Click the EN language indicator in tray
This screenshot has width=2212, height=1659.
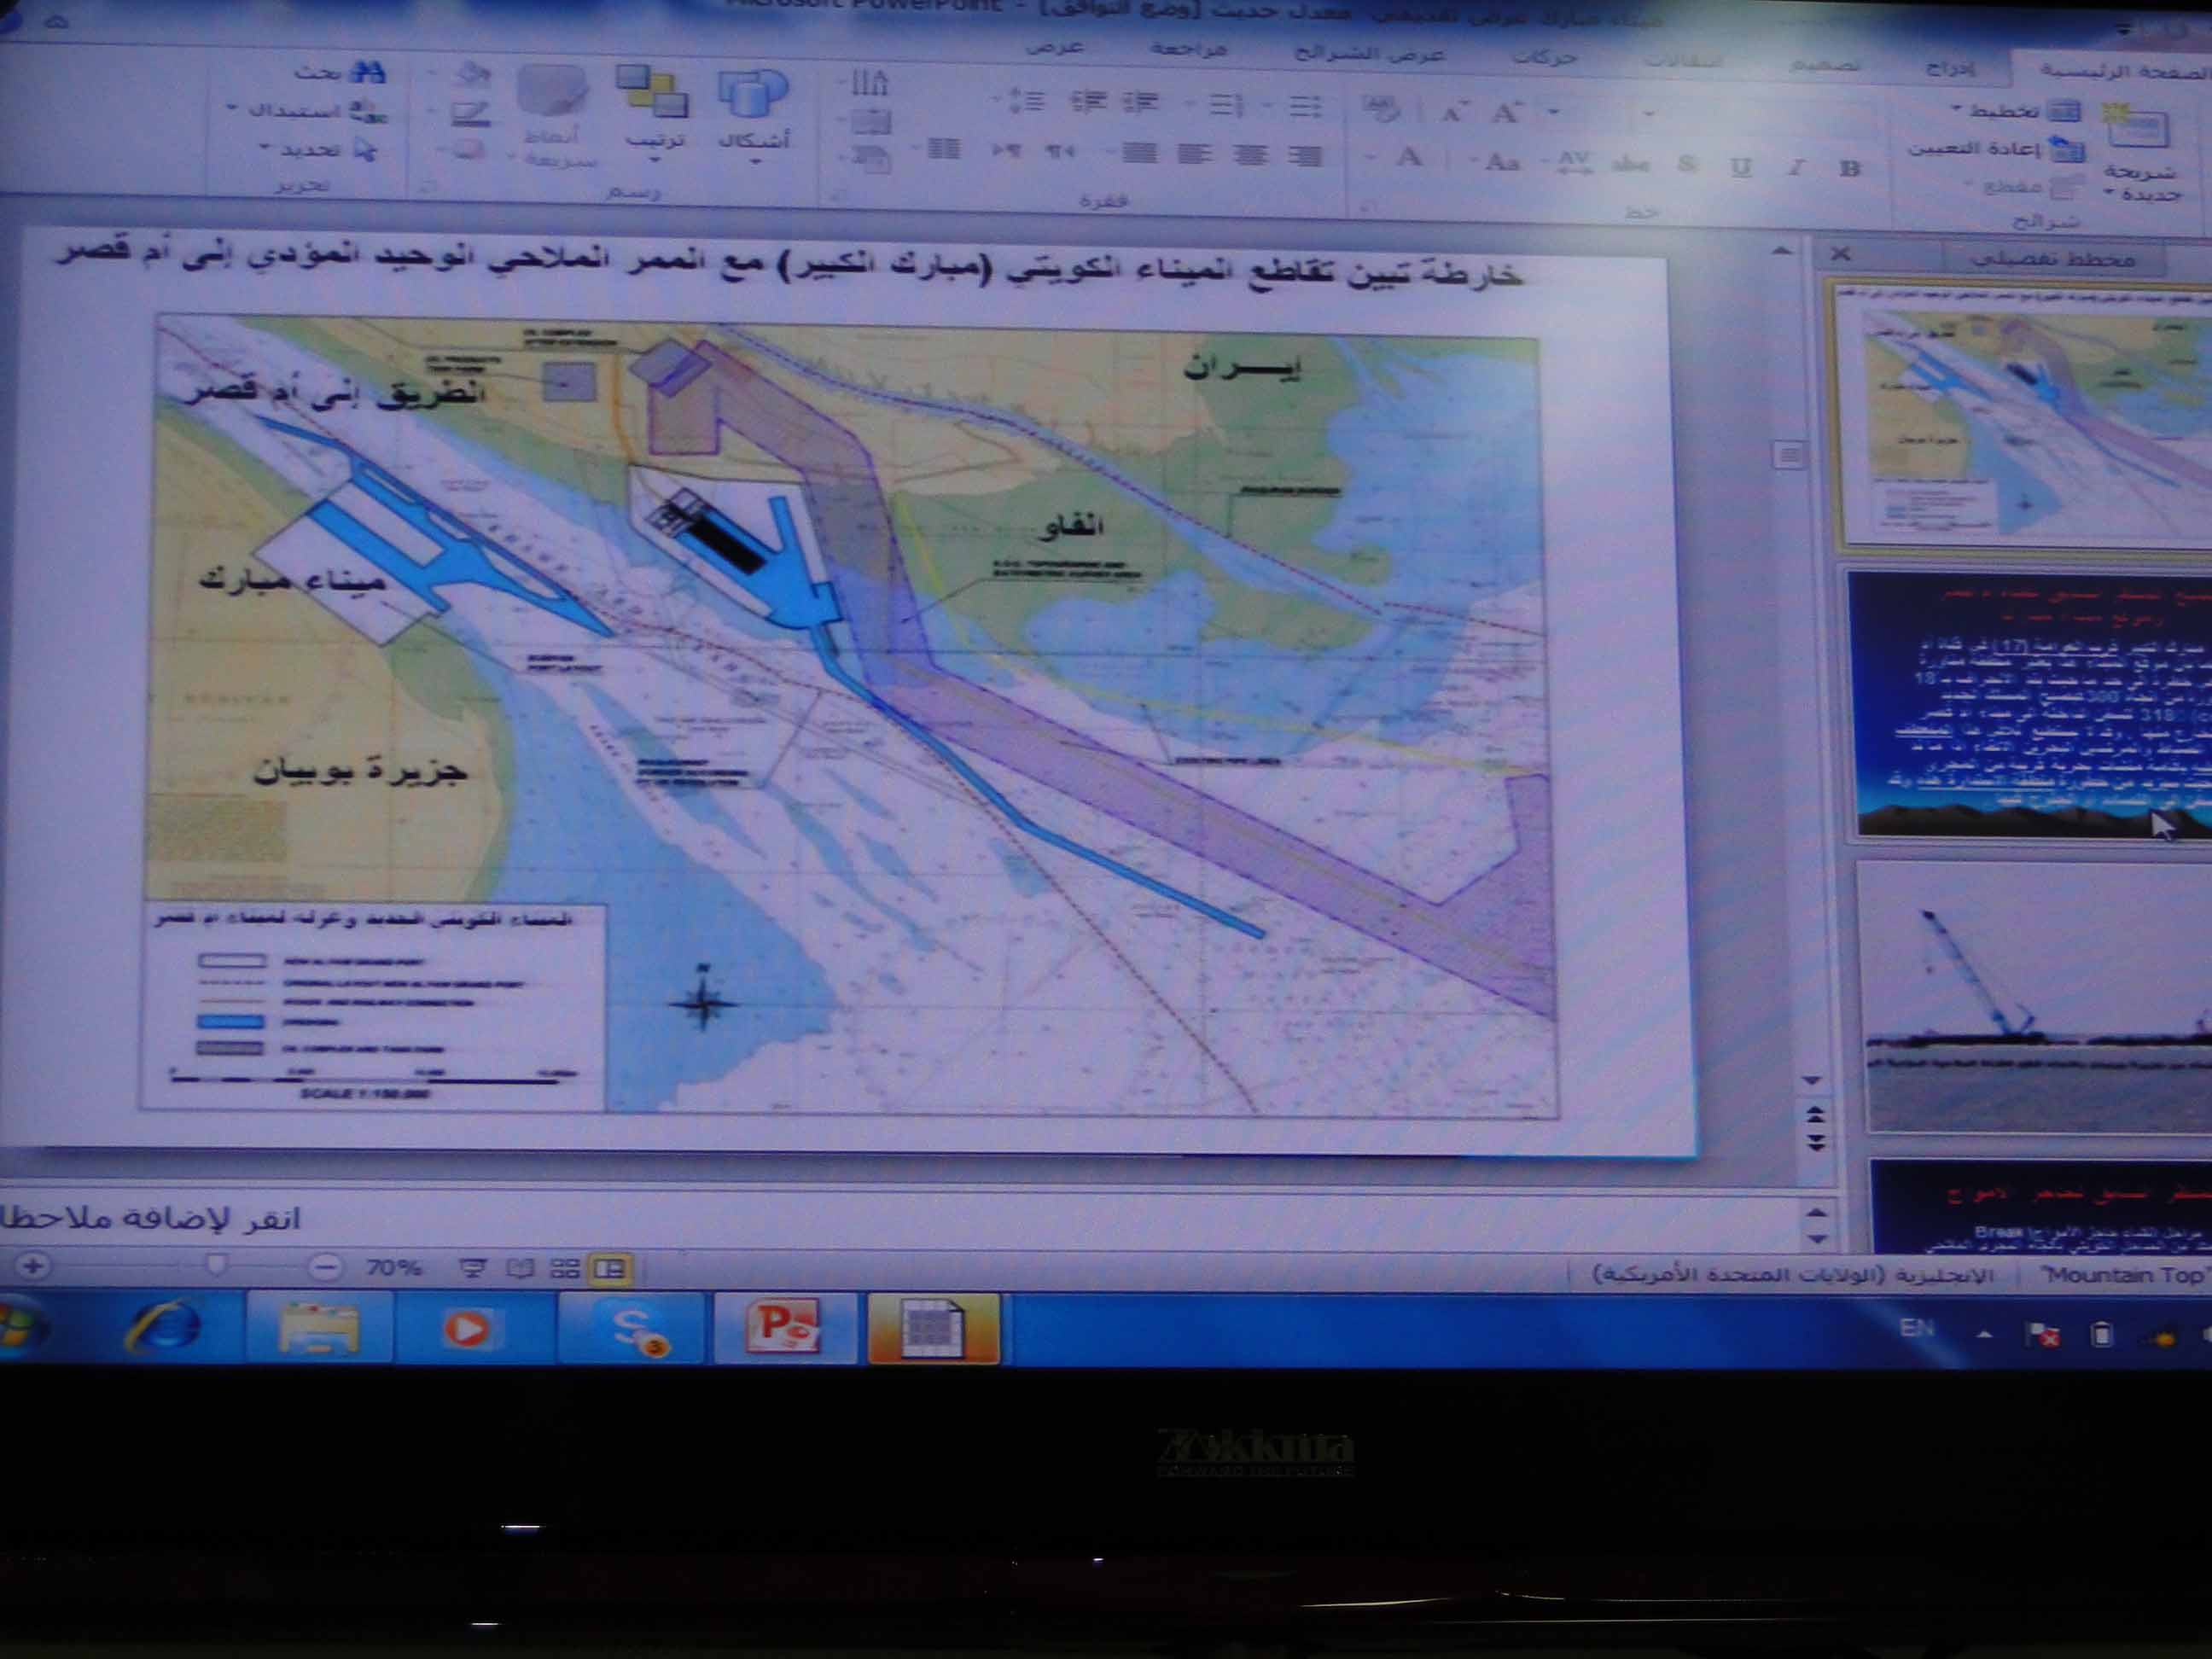point(1917,1328)
